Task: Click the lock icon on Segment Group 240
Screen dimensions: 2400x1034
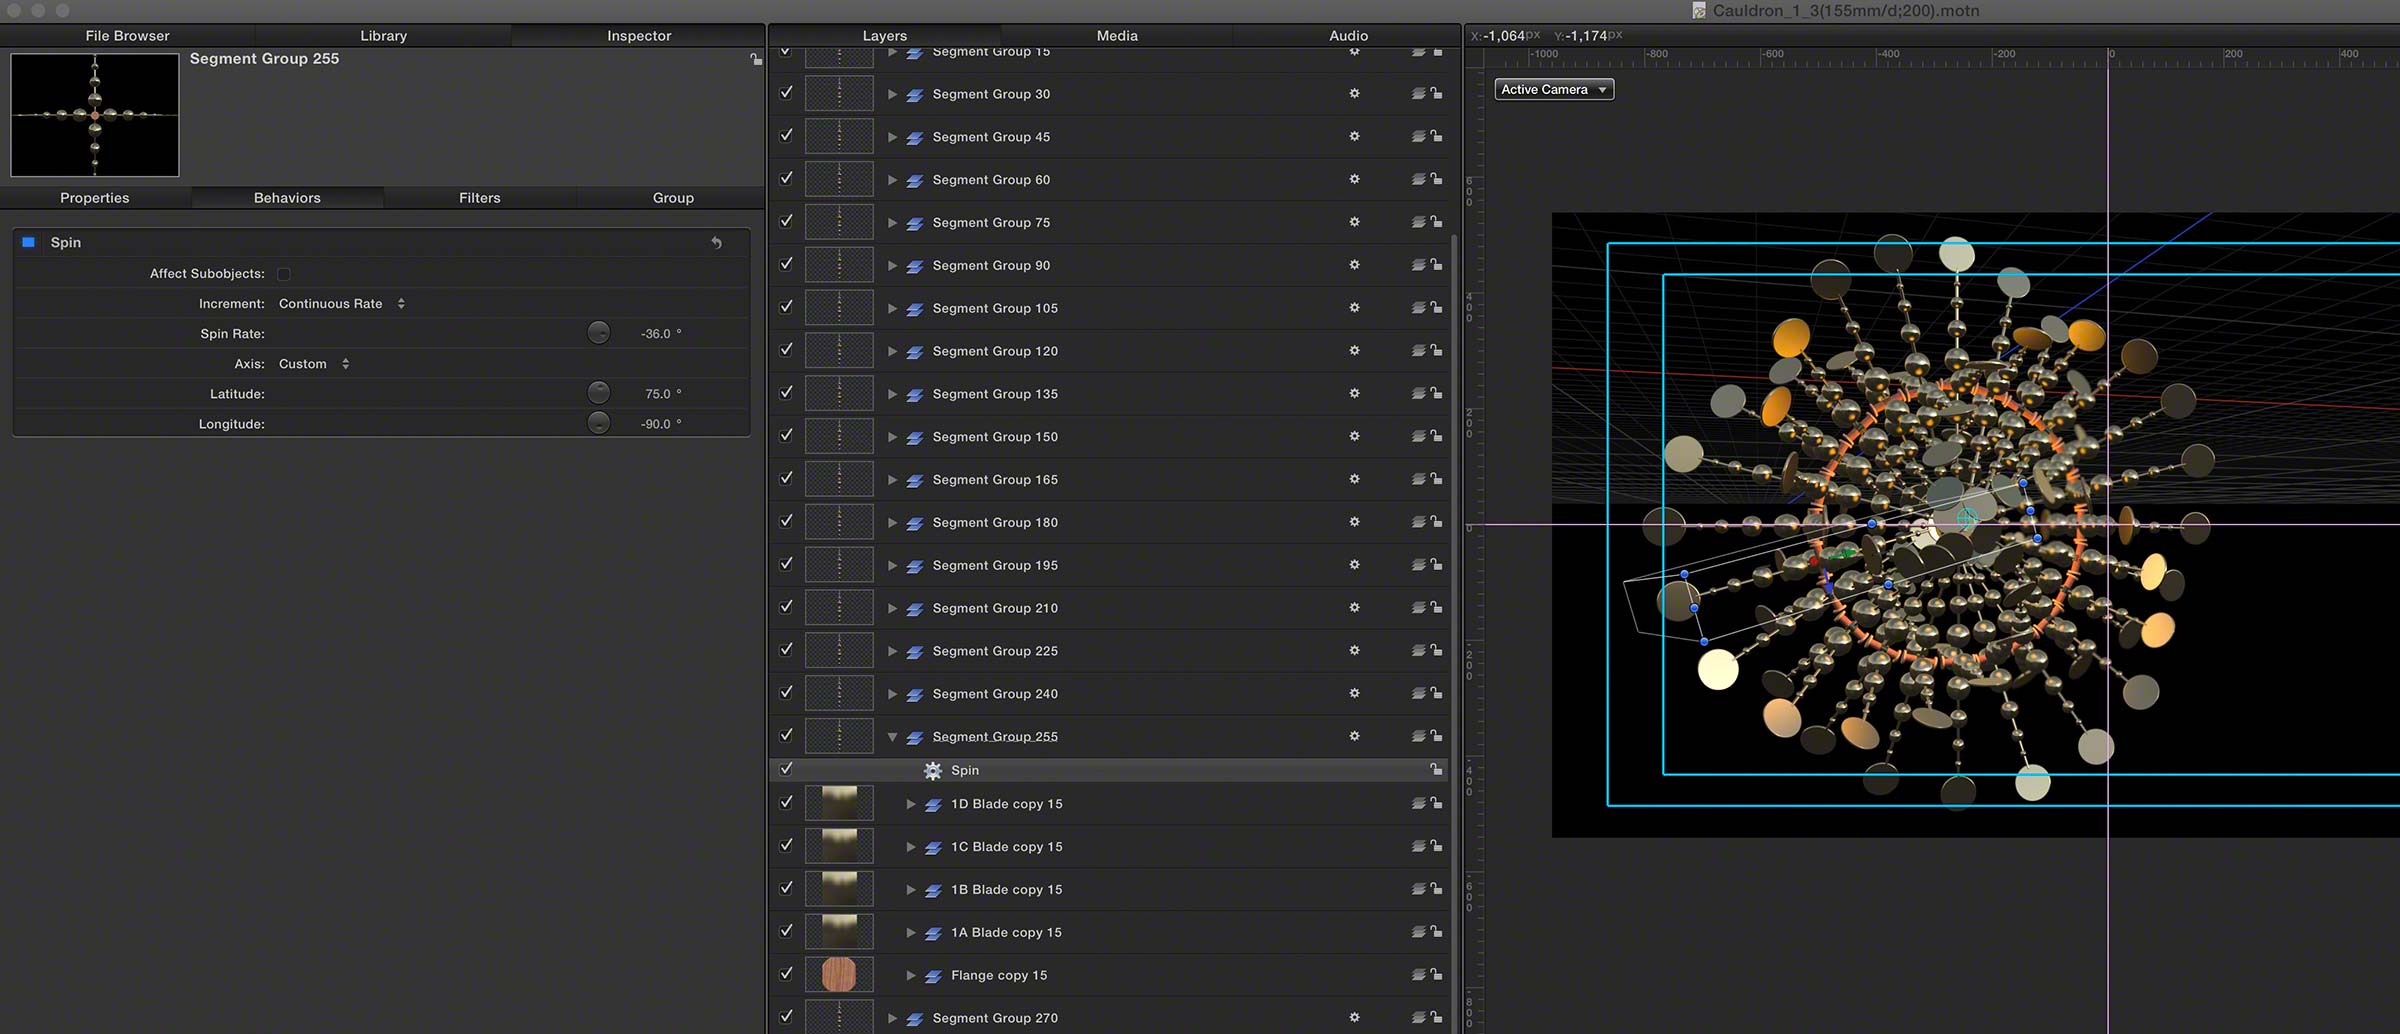Action: coord(1436,693)
